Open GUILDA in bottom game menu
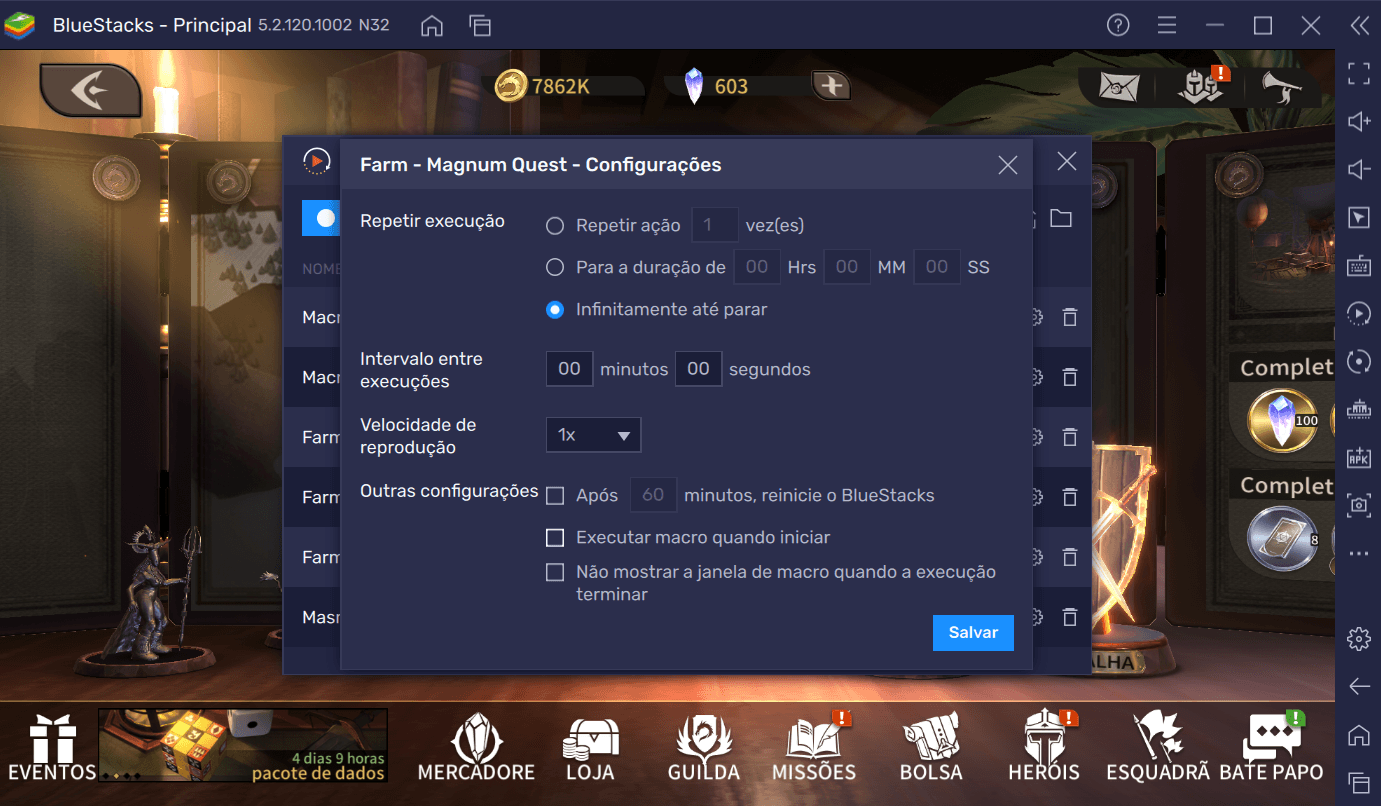This screenshot has height=806, width=1381. (704, 748)
